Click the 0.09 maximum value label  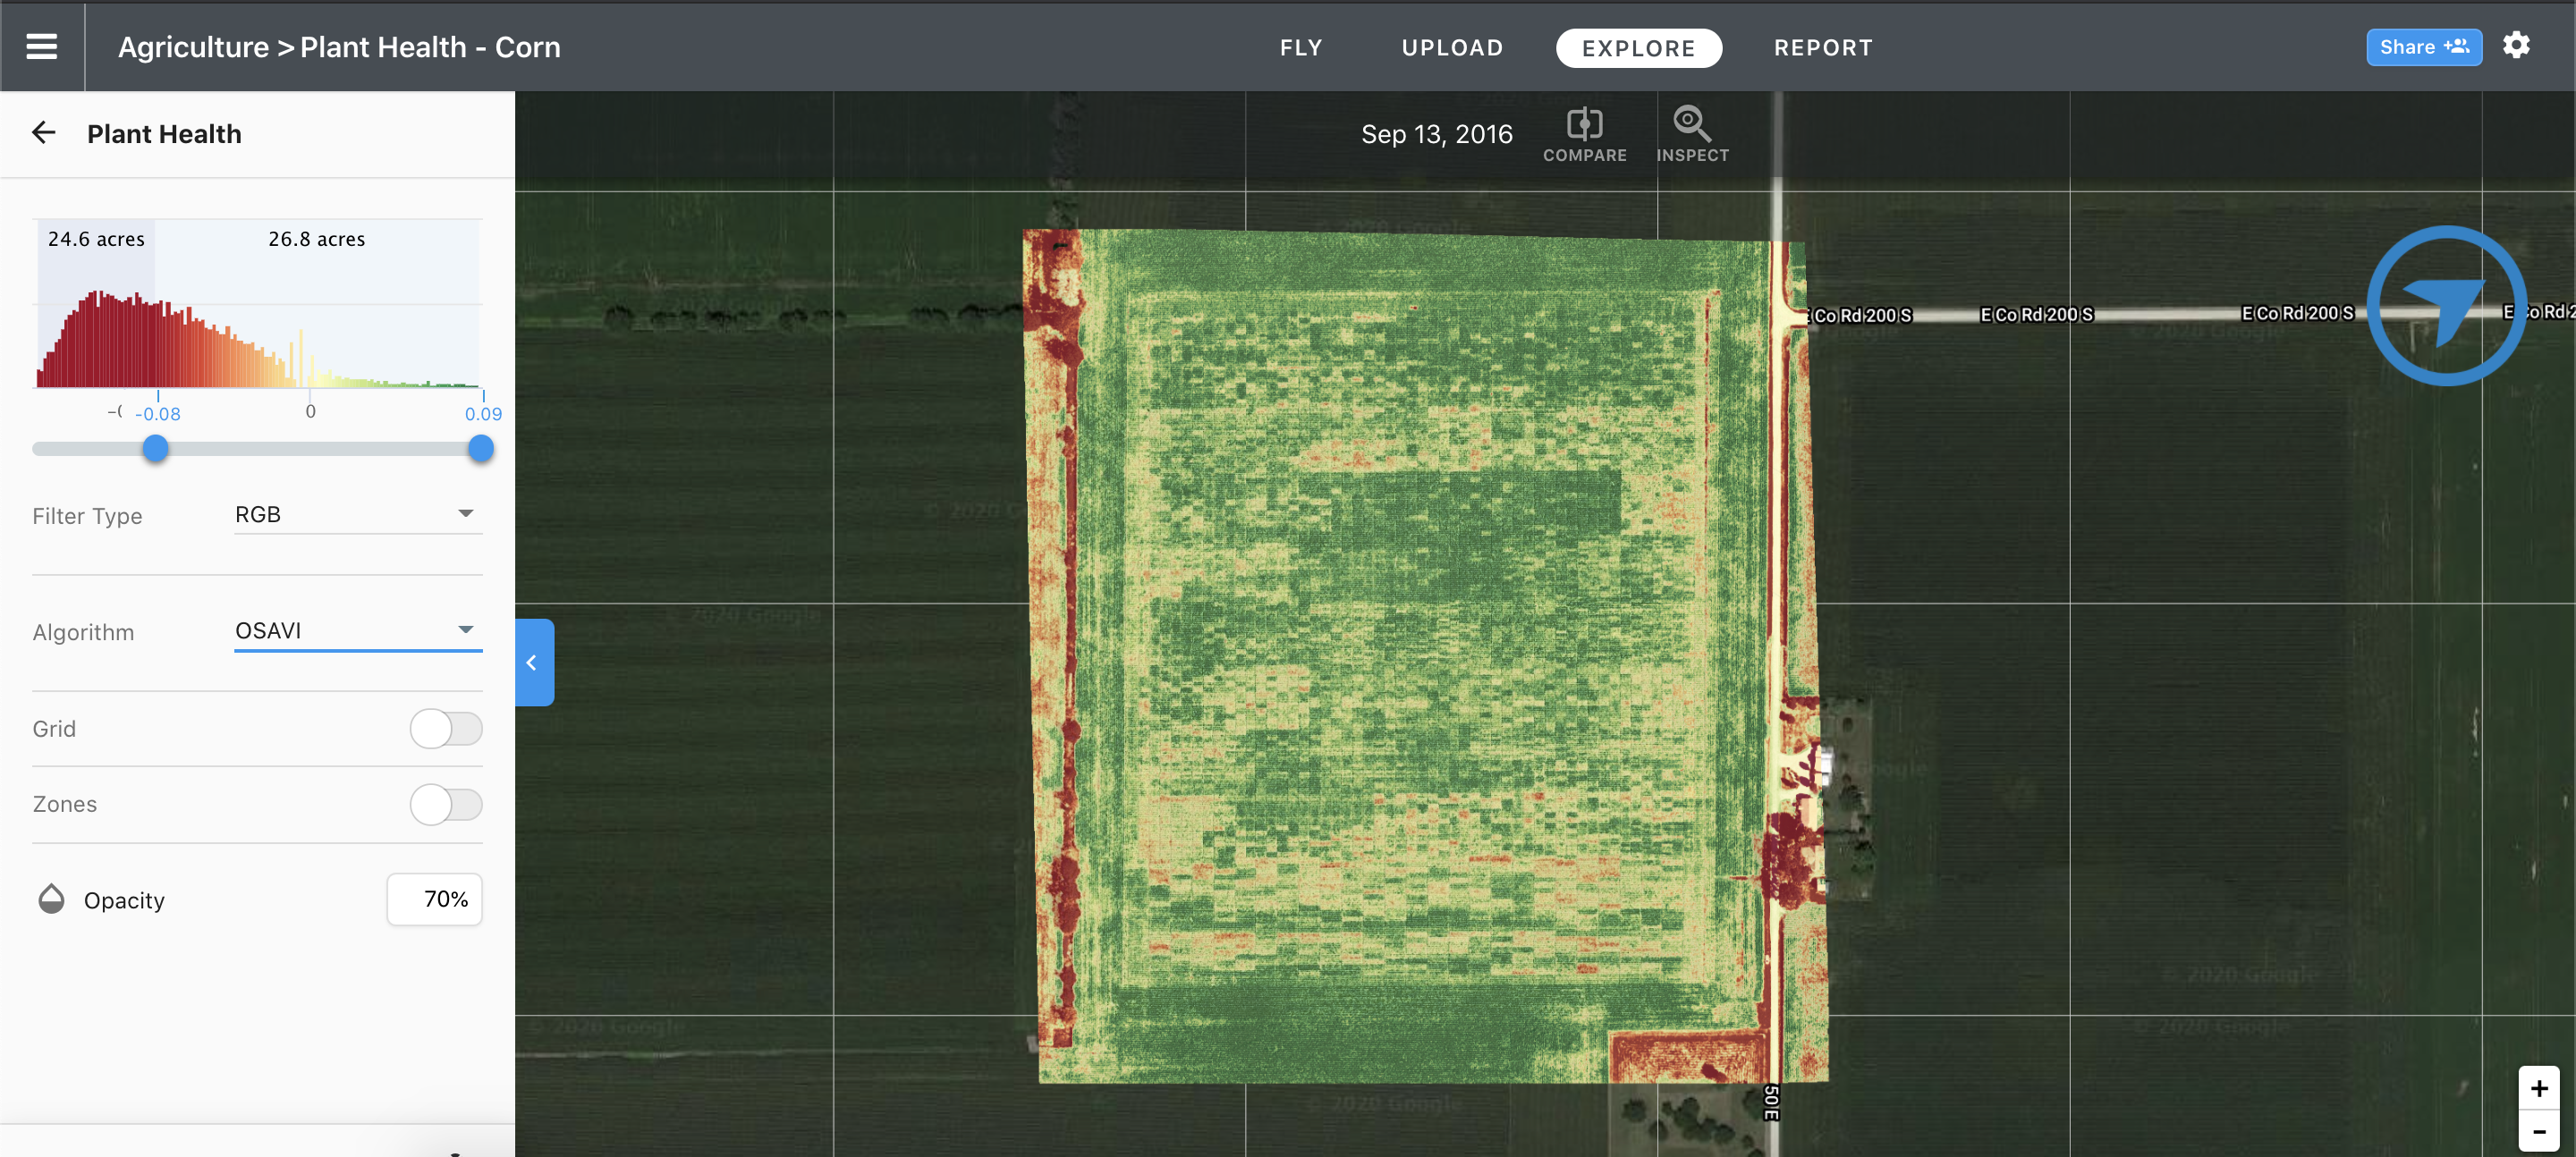(x=483, y=414)
